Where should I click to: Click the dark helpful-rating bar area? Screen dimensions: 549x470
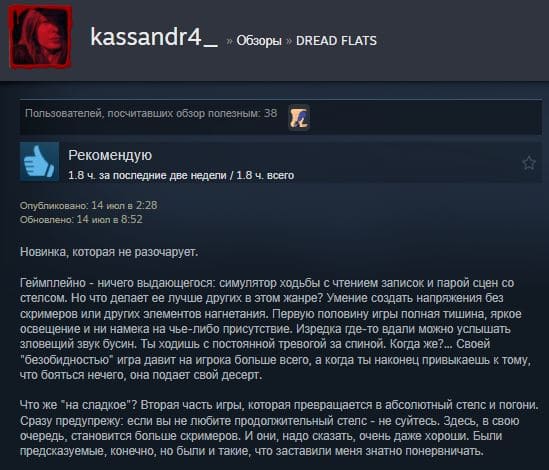point(281,117)
